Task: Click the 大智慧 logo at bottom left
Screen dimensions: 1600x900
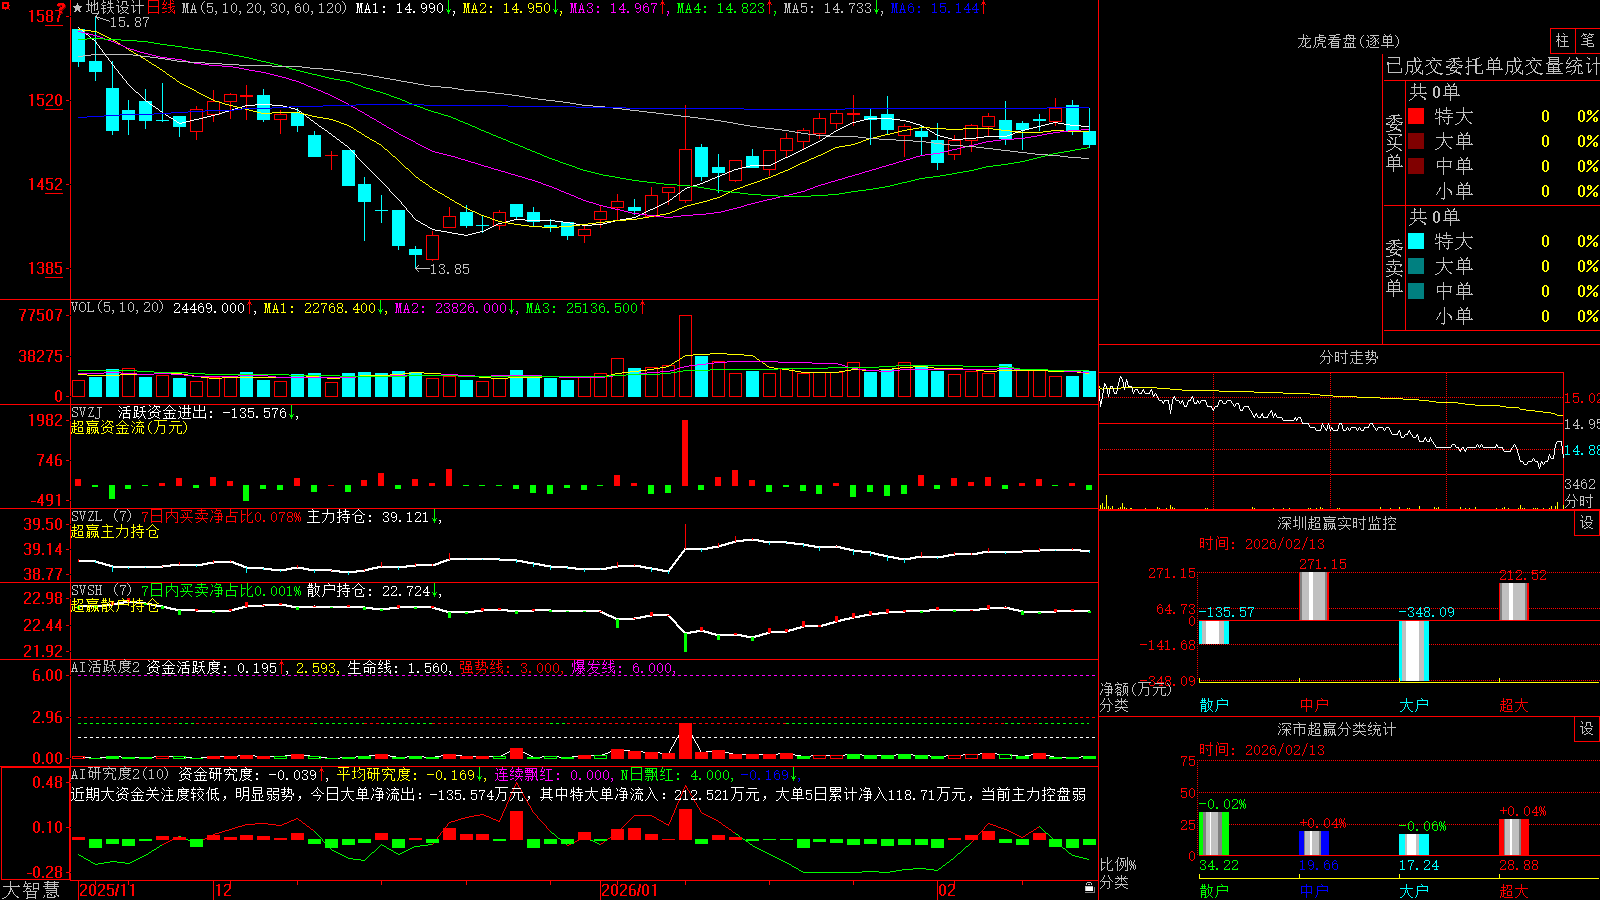Action: tap(31, 890)
